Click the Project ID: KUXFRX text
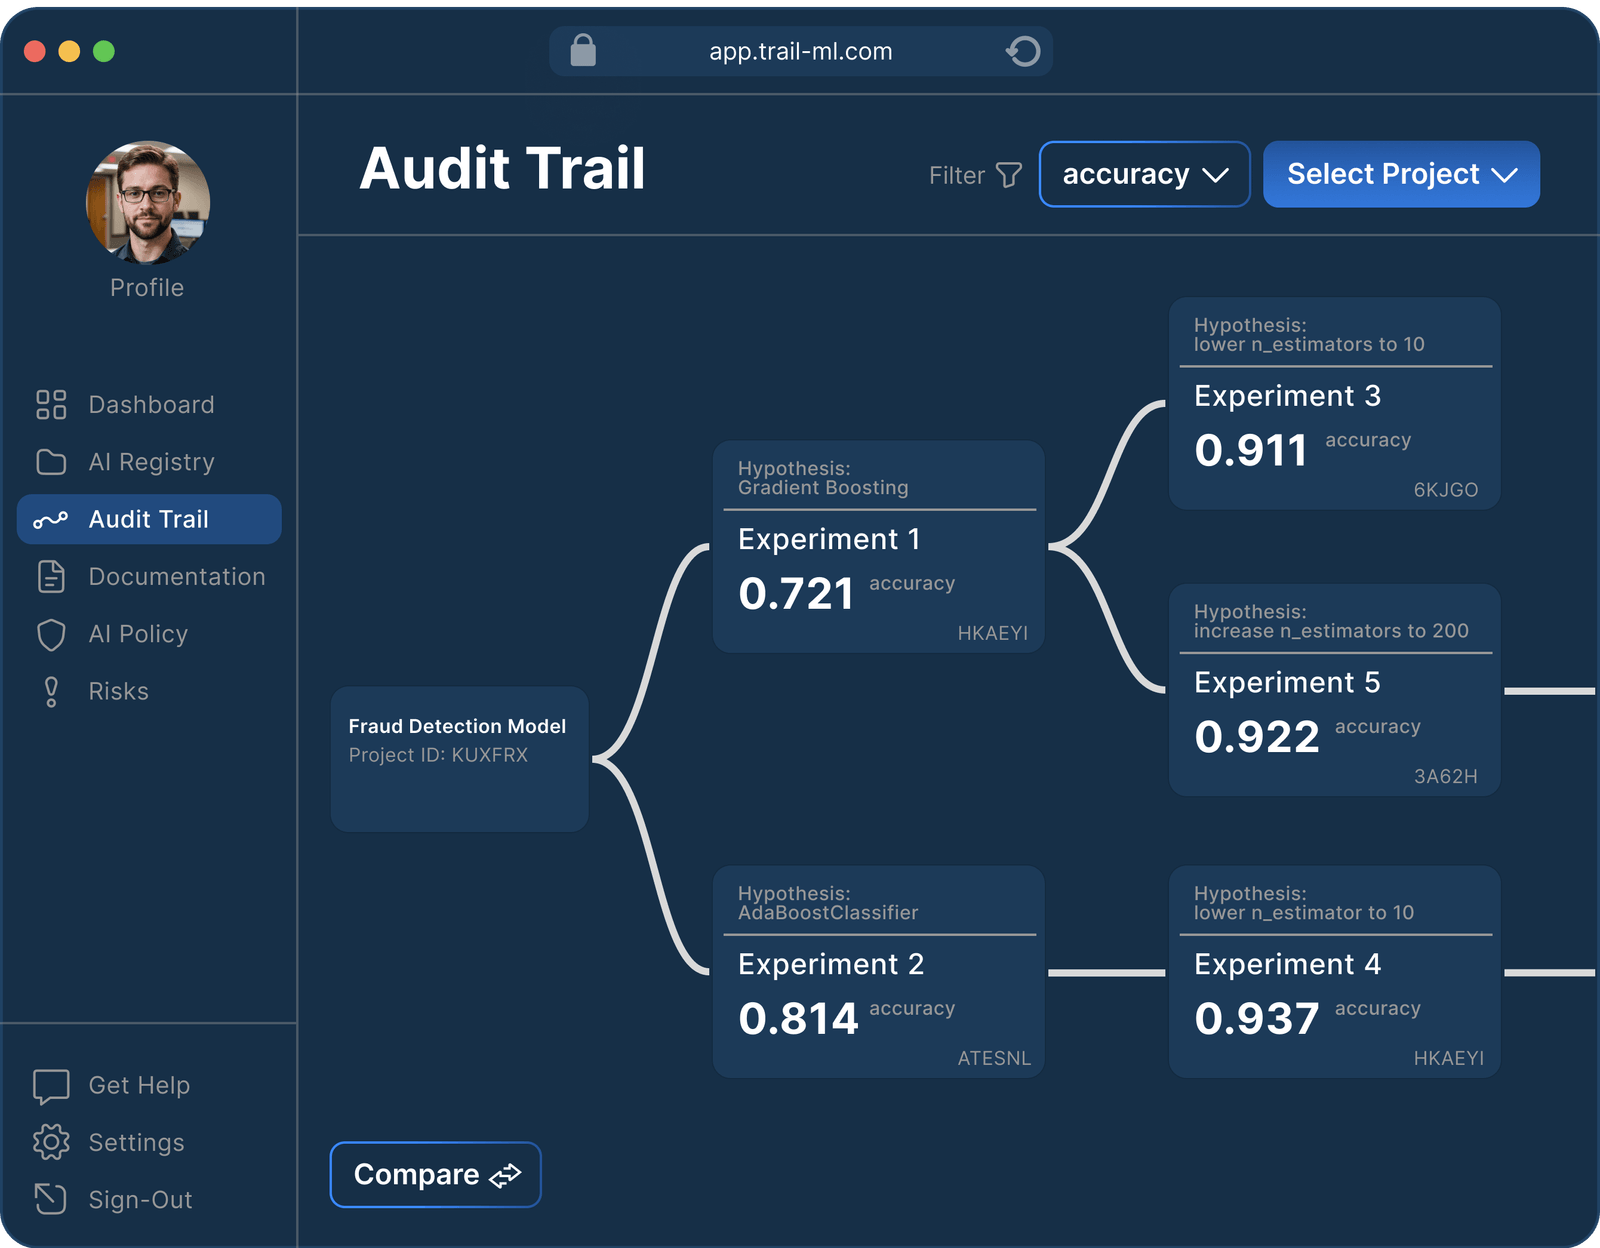This screenshot has width=1600, height=1248. pyautogui.click(x=438, y=755)
